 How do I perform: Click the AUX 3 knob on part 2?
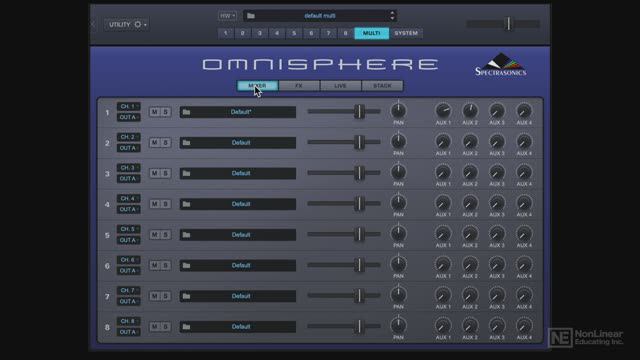pos(497,142)
